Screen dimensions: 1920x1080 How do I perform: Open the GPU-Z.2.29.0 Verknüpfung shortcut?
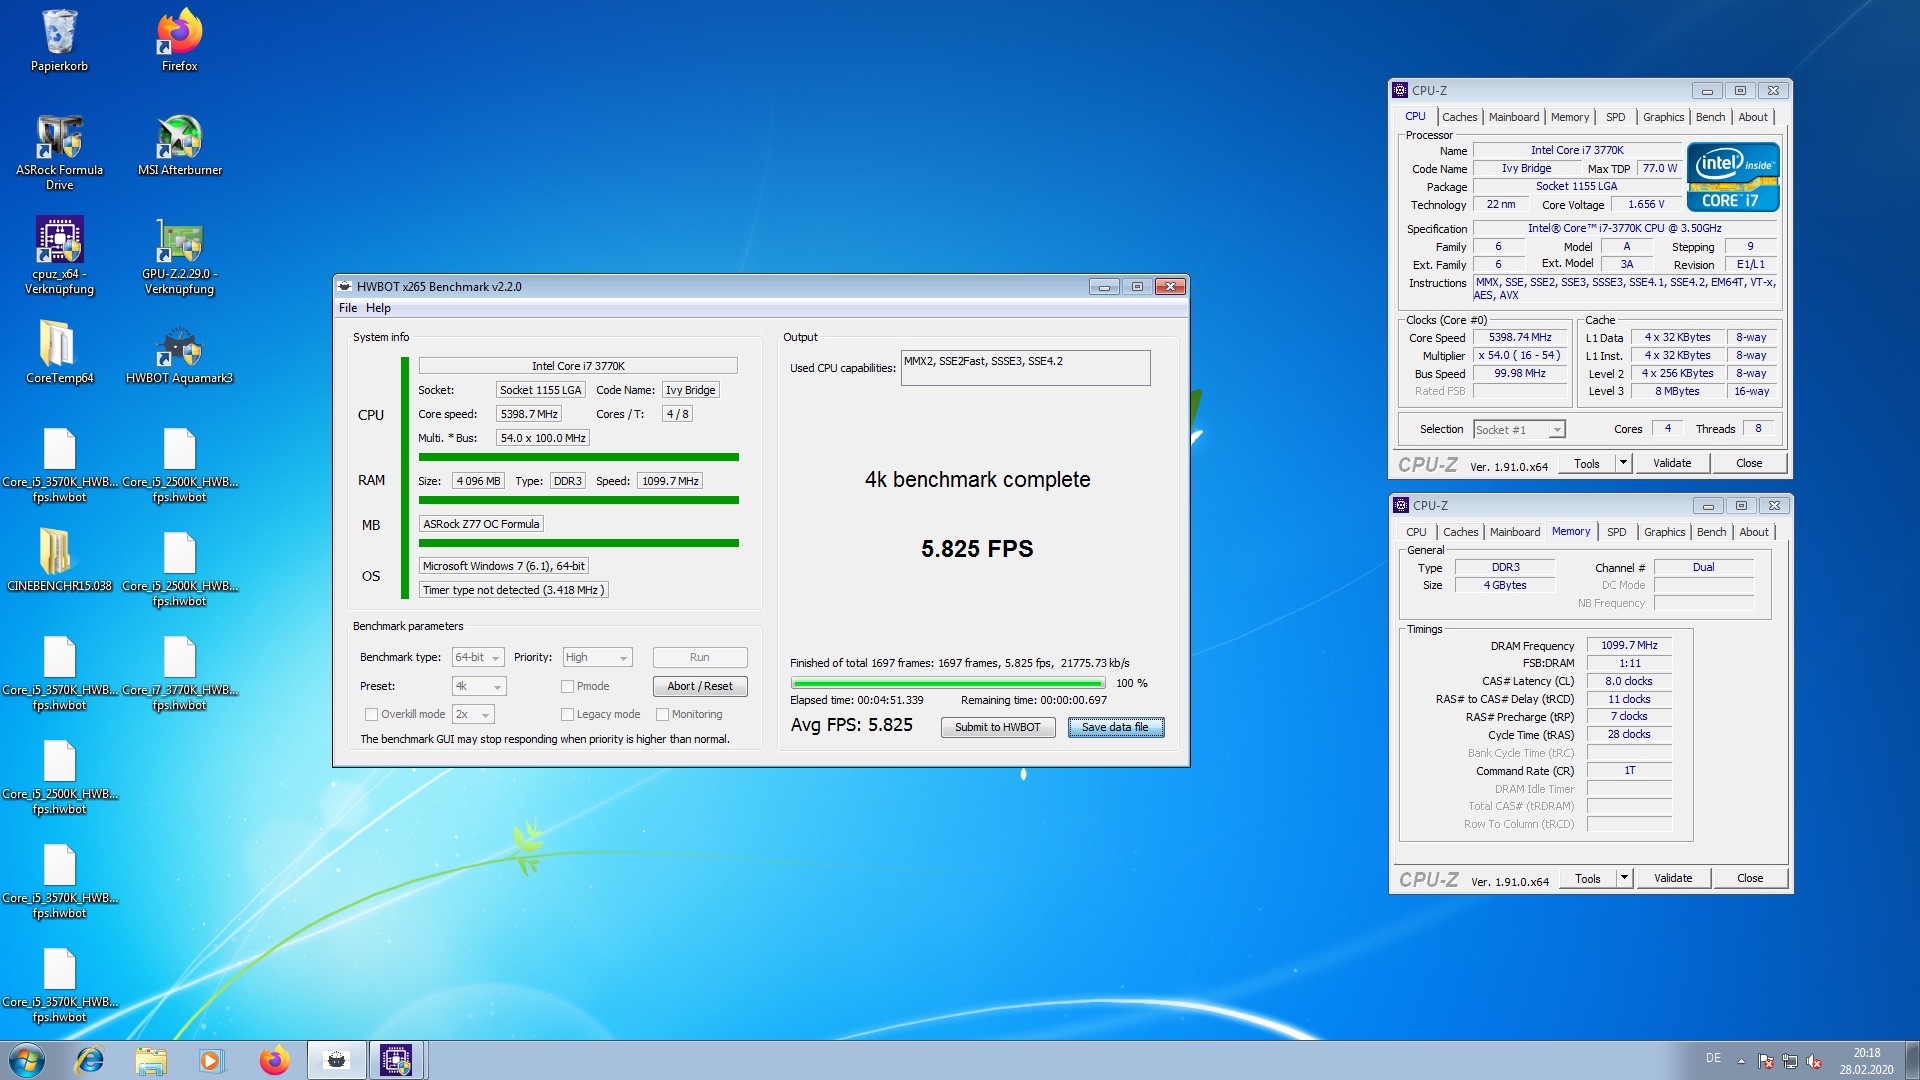pyautogui.click(x=180, y=256)
